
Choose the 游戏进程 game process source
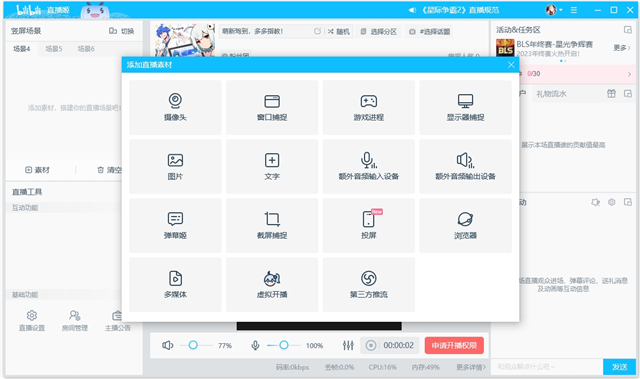coord(369,107)
